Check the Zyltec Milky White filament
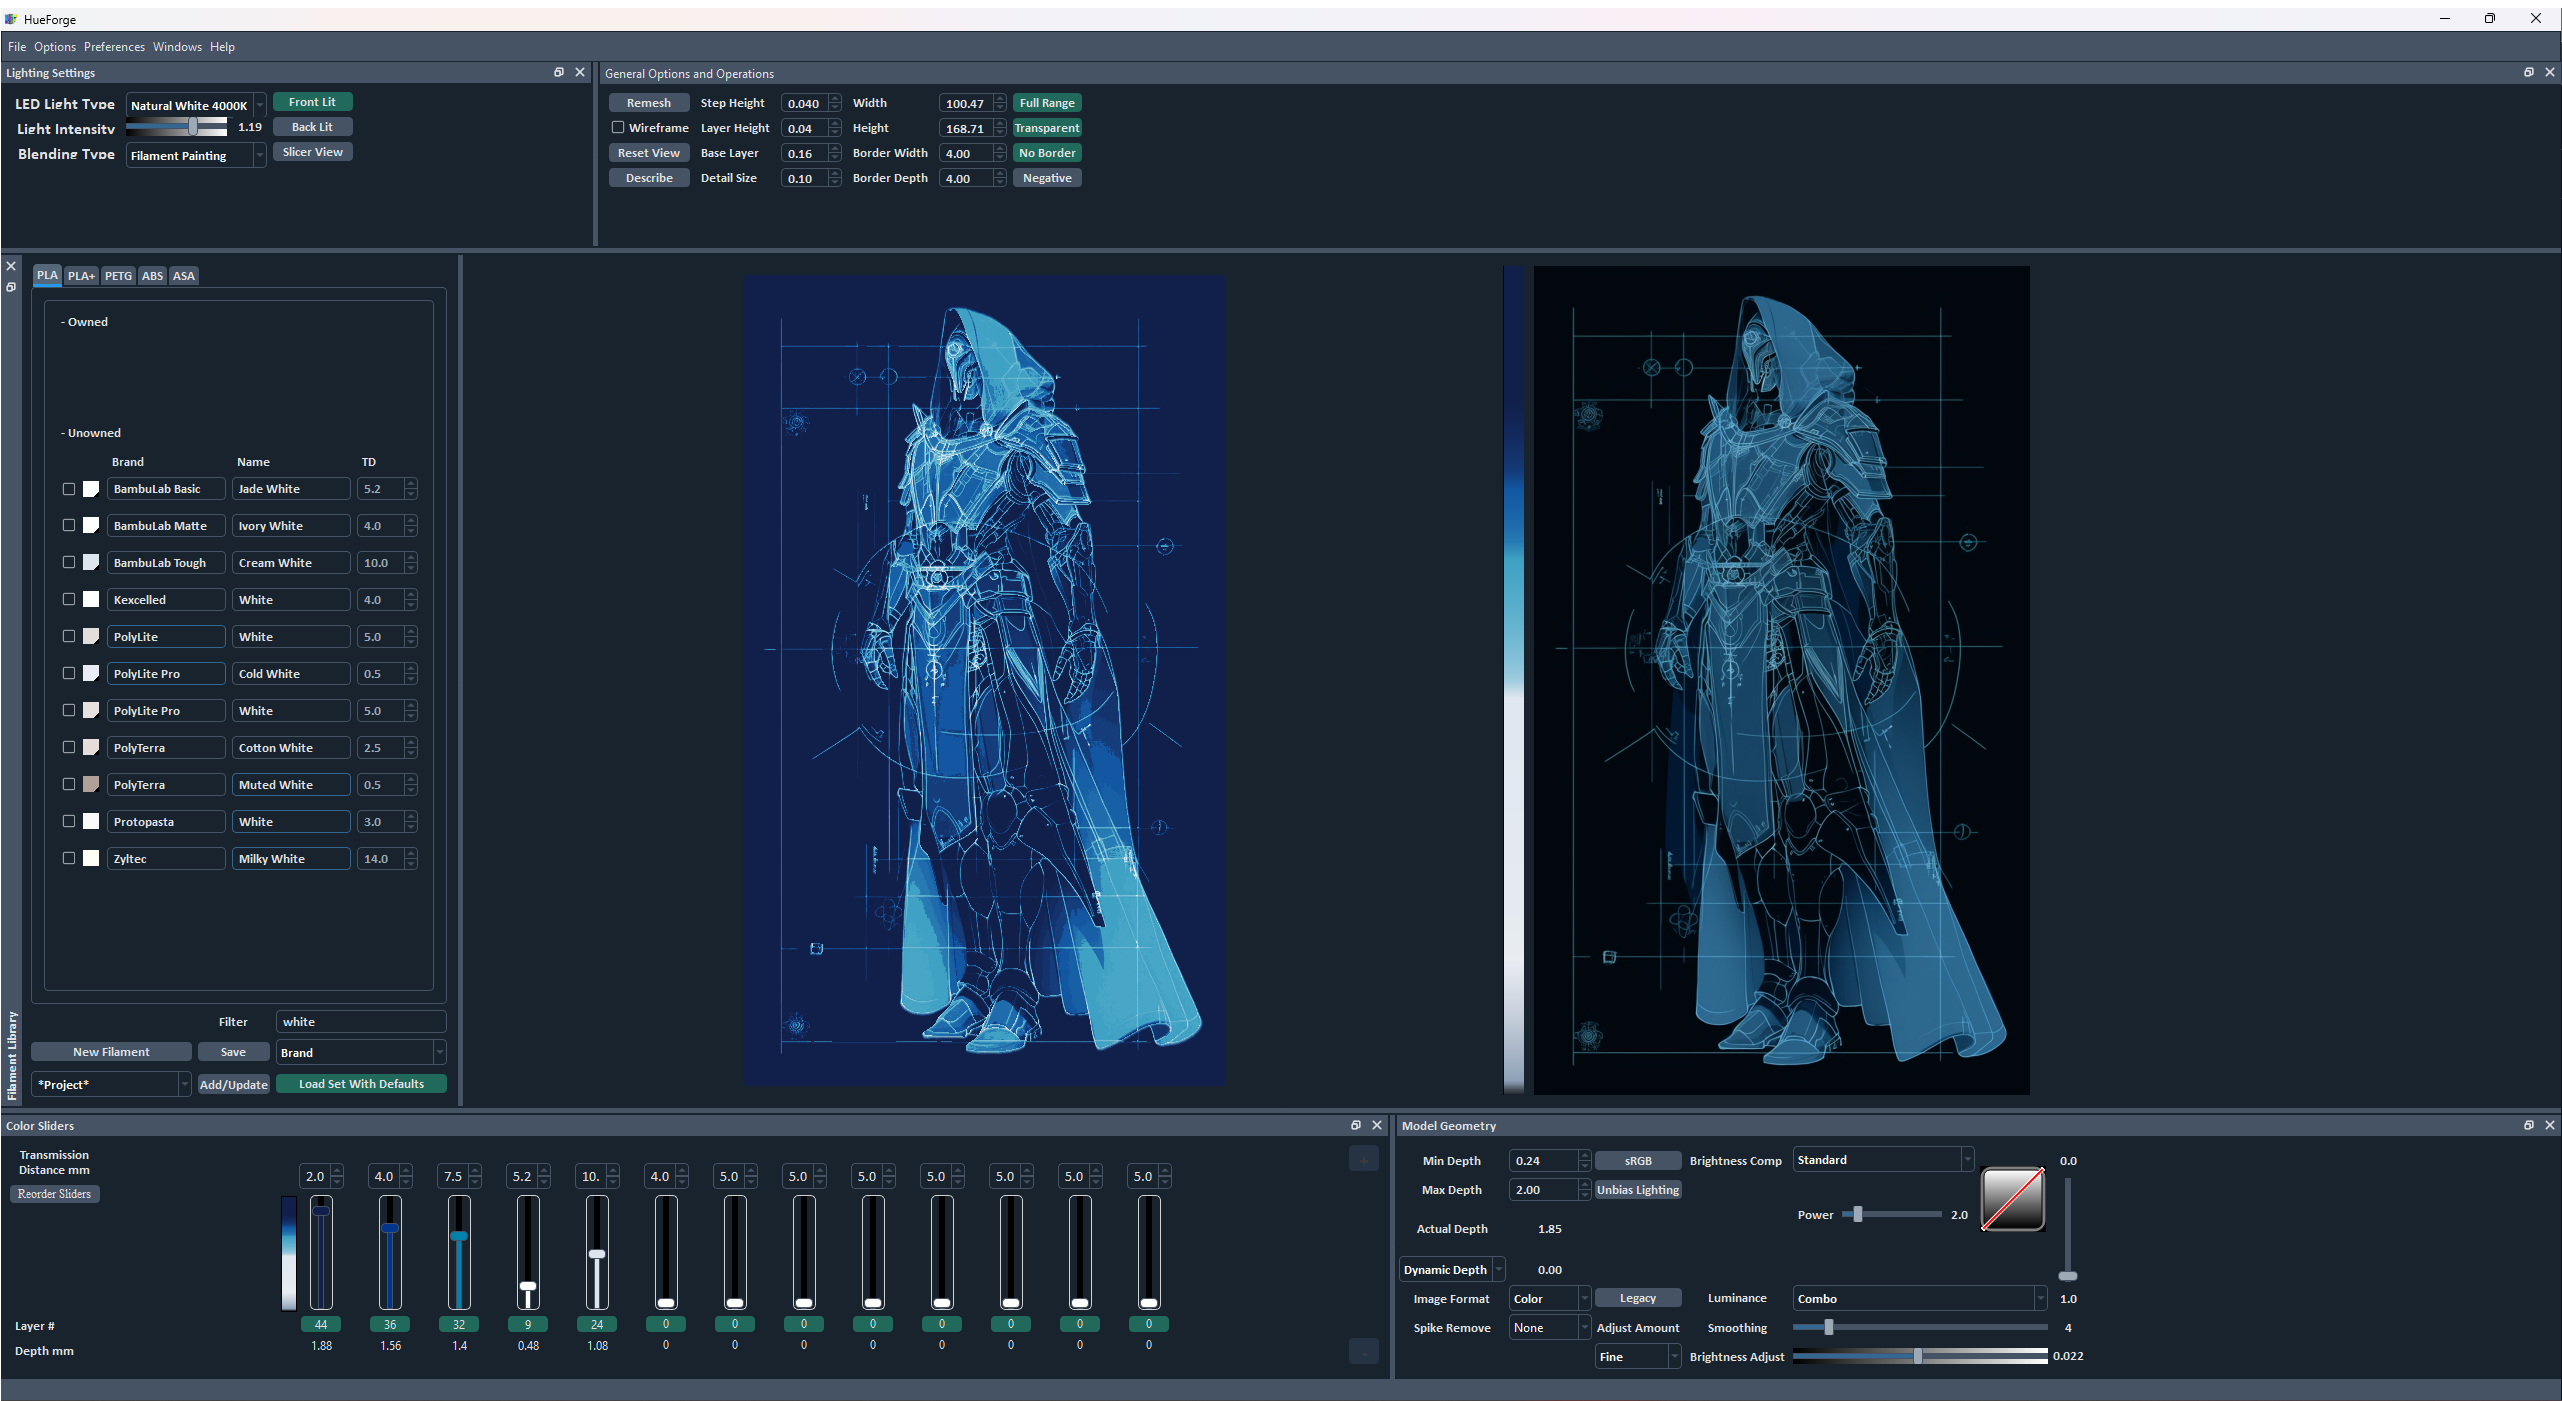The height and width of the screenshot is (1401, 2562). (x=69, y=858)
